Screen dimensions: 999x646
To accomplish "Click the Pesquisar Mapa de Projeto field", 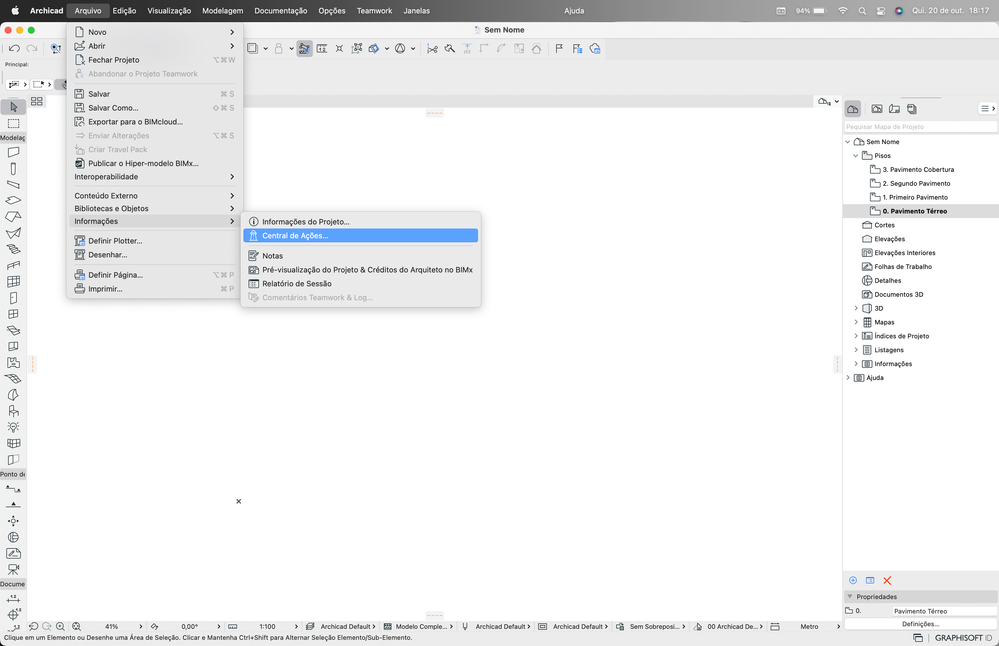I will pyautogui.click(x=920, y=127).
